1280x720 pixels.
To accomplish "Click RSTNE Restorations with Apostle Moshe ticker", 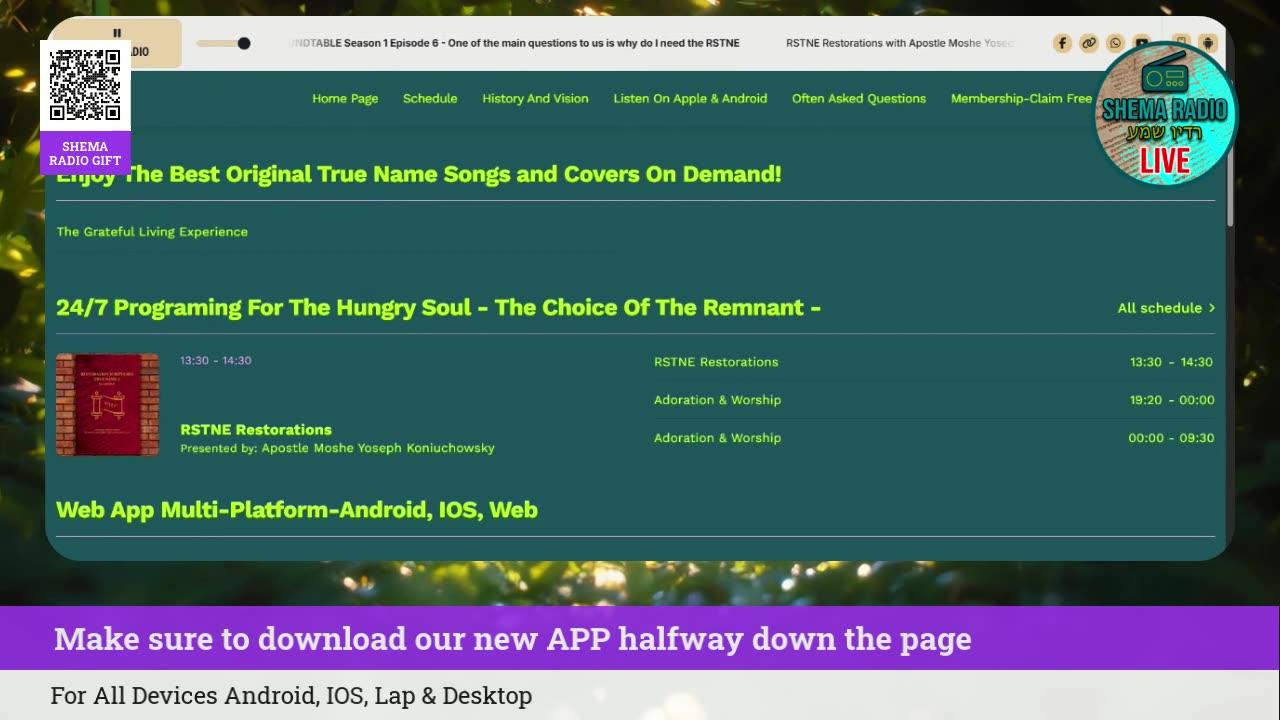I will 900,43.
